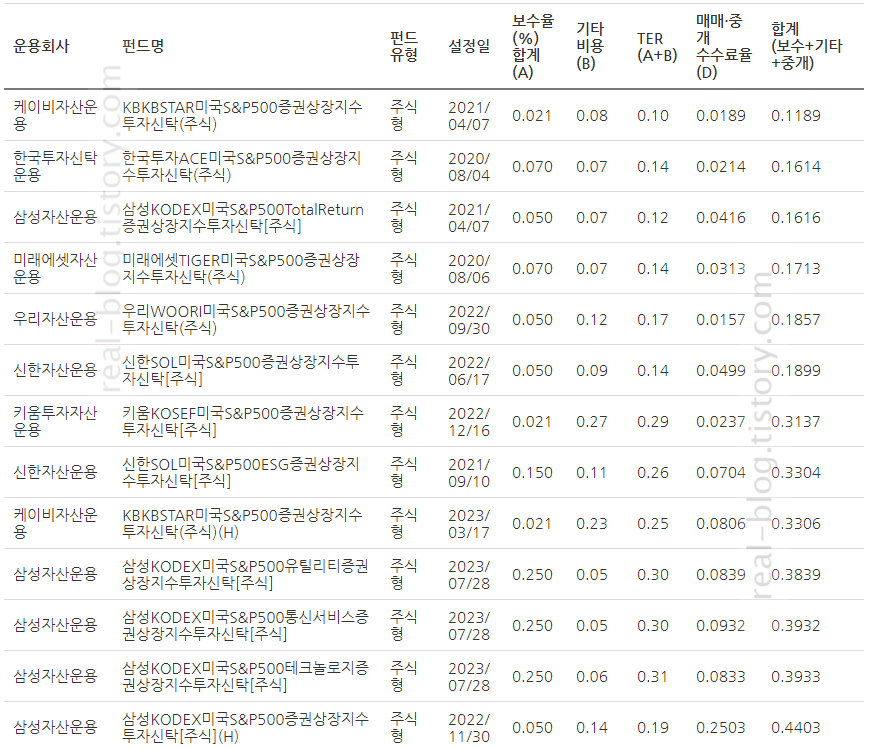This screenshot has width=871, height=749.
Task: Click the 펀드명 column header
Action: click(143, 46)
